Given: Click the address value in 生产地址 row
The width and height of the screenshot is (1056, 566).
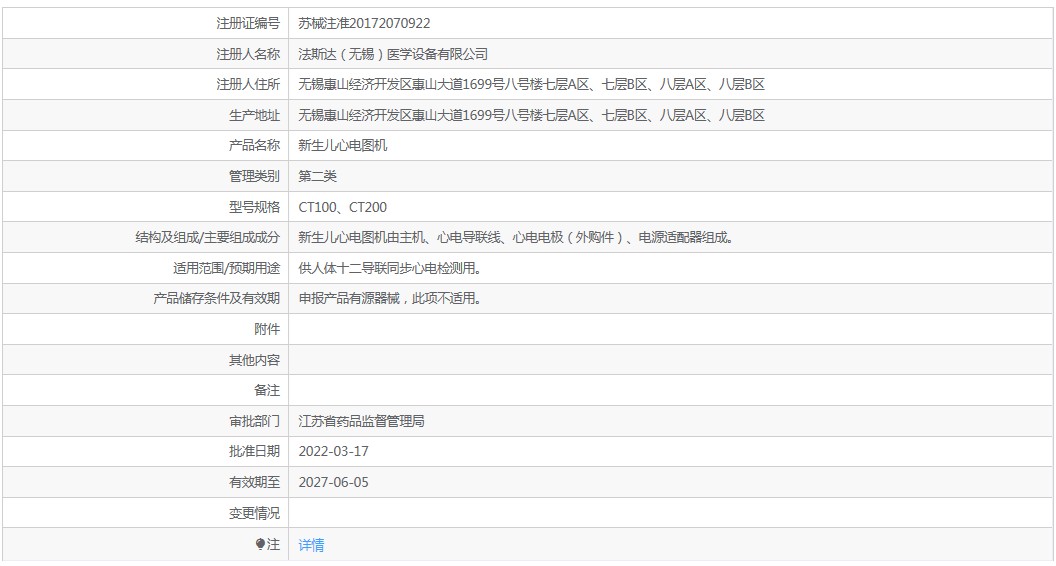Looking at the screenshot, I should tap(532, 116).
